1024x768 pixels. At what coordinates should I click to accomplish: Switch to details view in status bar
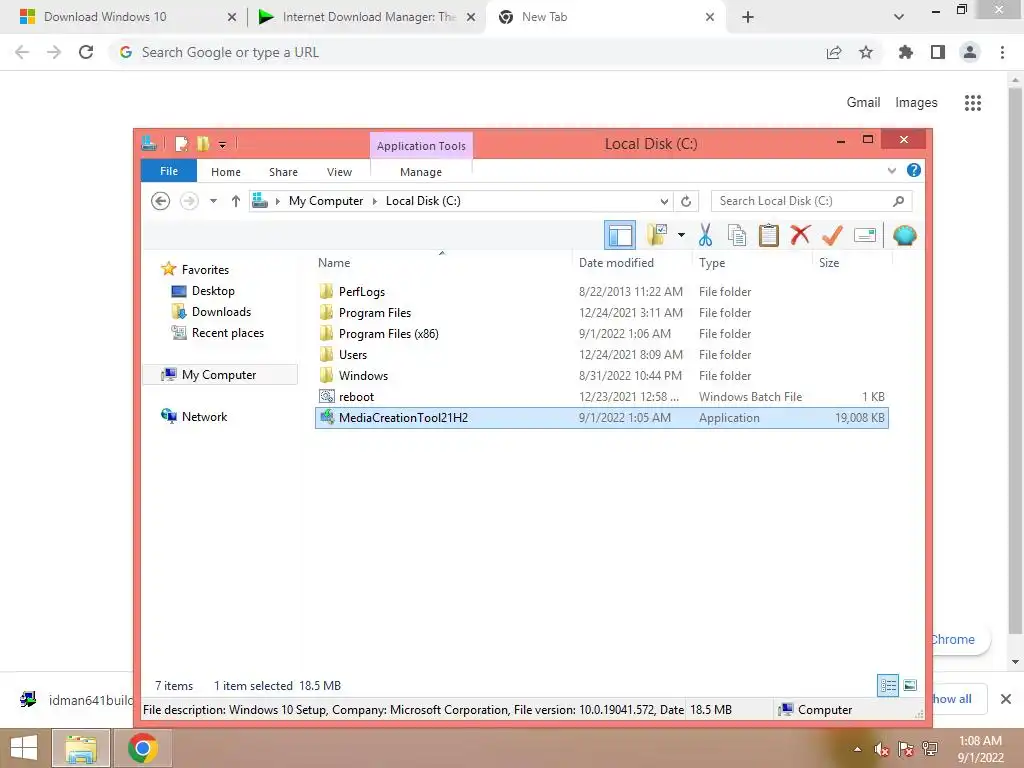pyautogui.click(x=888, y=685)
